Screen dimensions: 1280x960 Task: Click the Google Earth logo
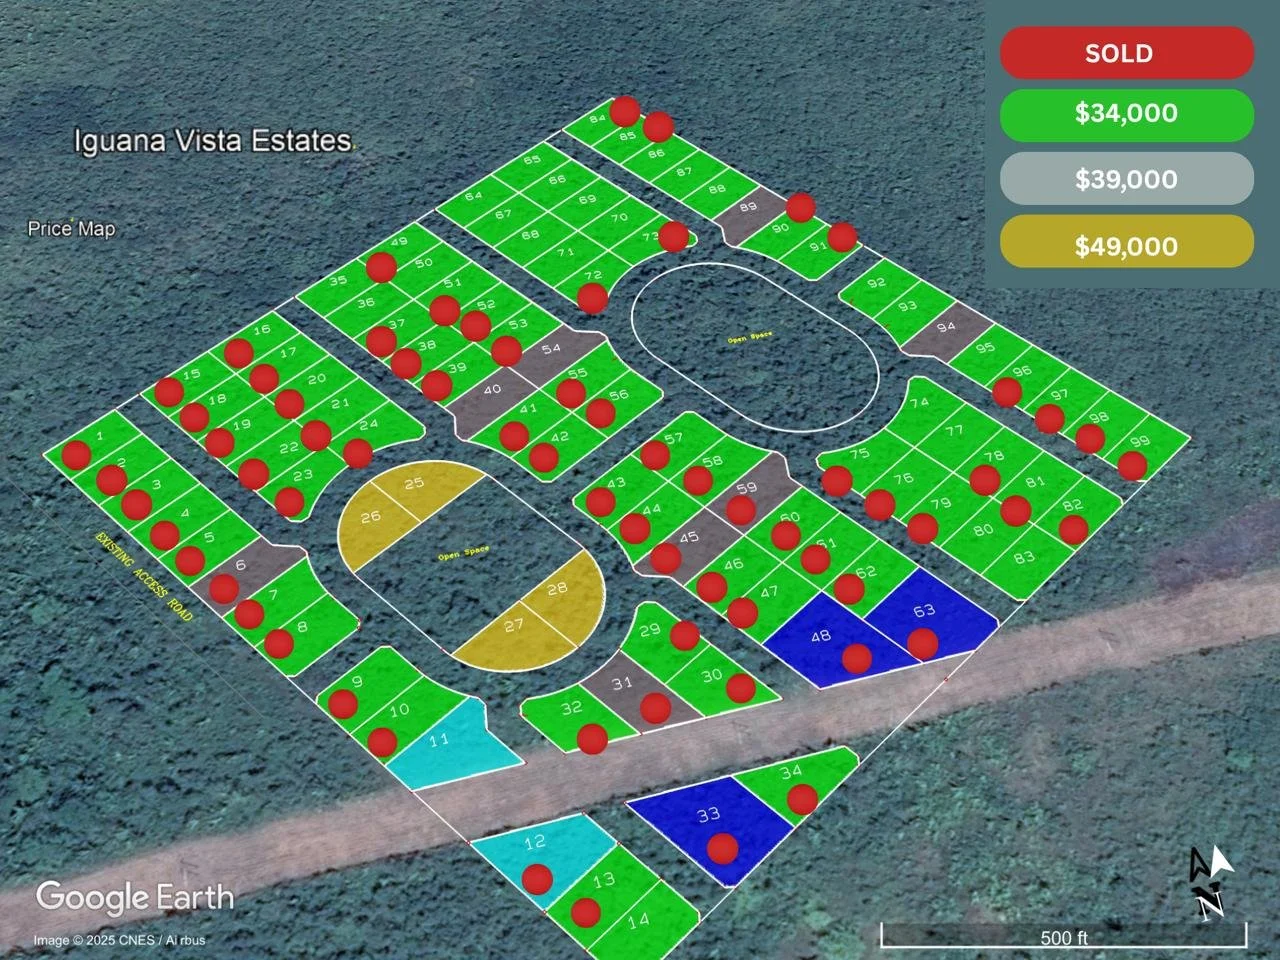pos(134,897)
